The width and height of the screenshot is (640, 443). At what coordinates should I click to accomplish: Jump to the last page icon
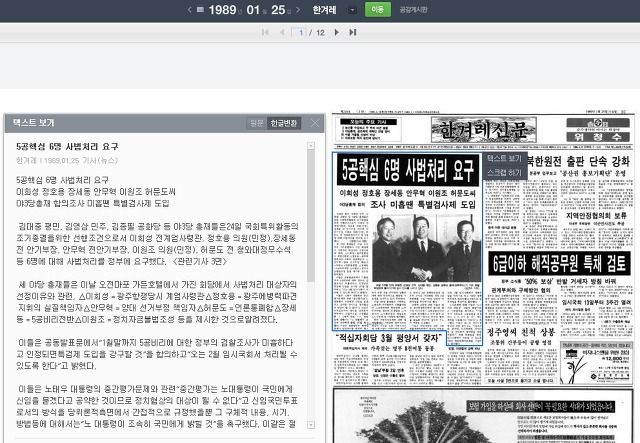(353, 32)
